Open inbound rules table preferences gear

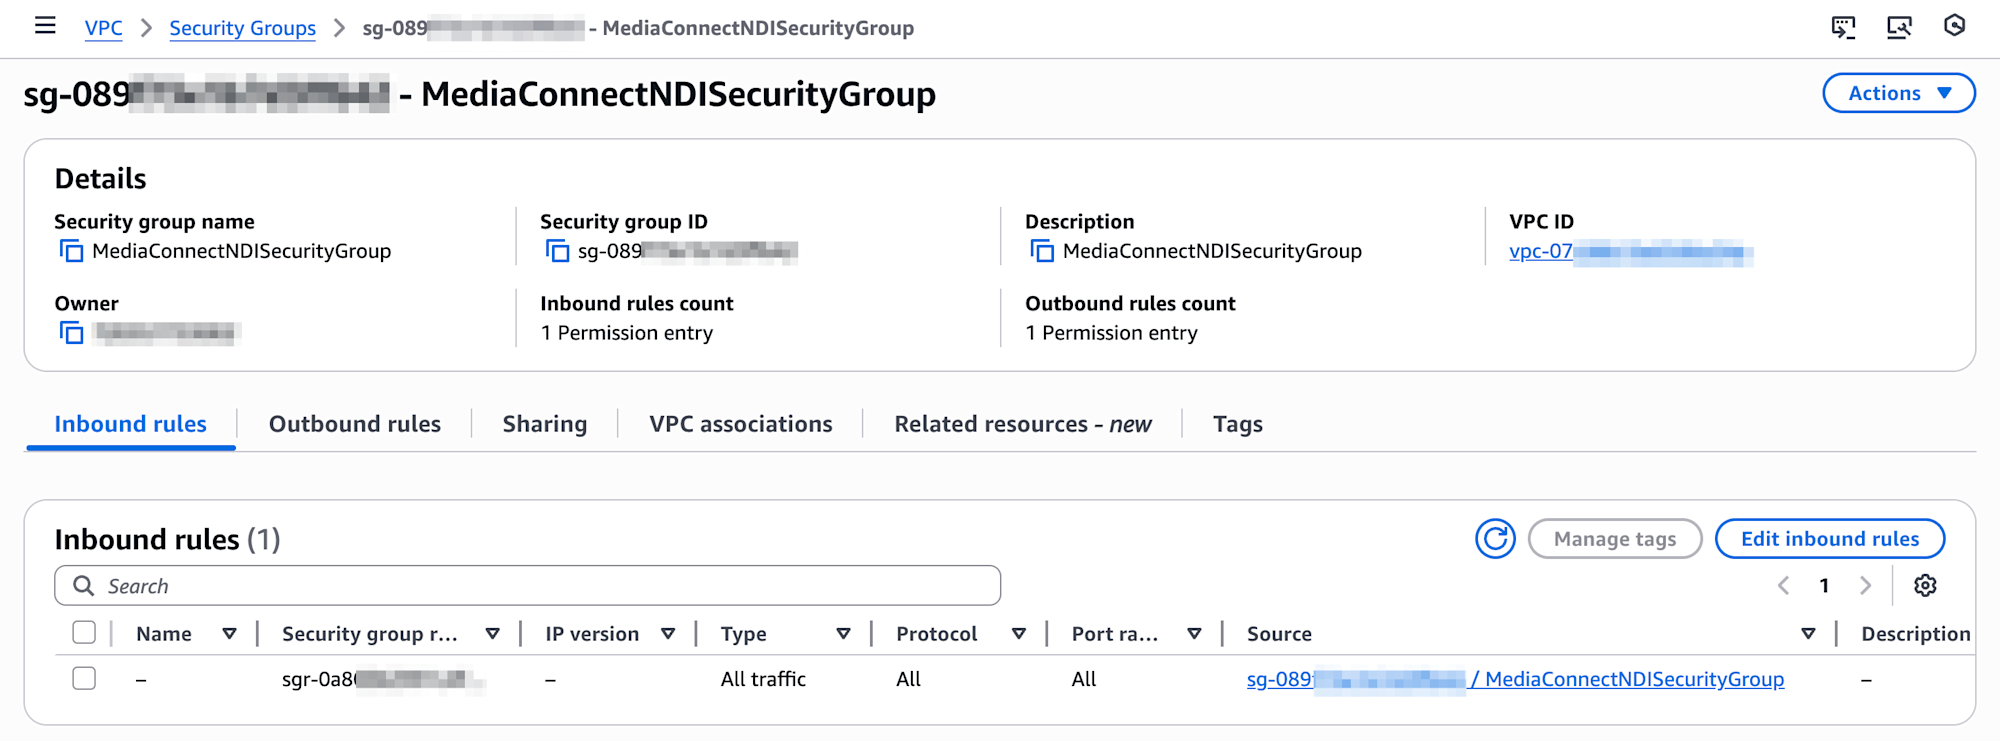1925,586
